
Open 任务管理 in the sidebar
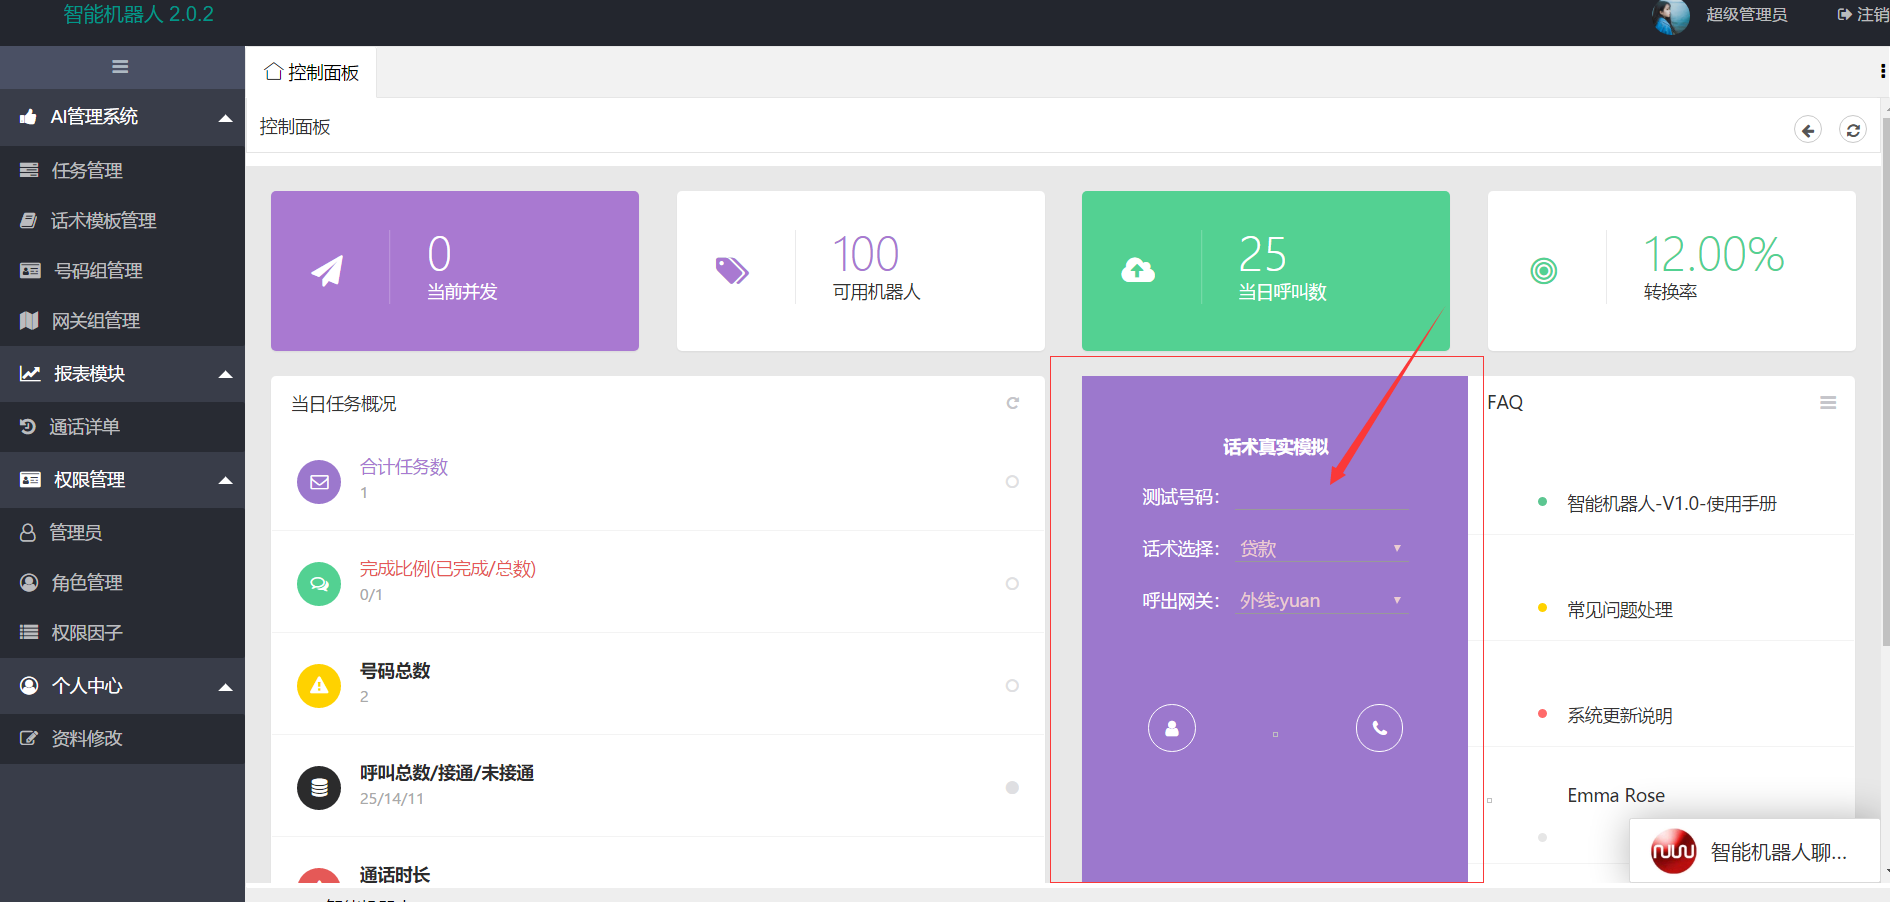pos(87,171)
